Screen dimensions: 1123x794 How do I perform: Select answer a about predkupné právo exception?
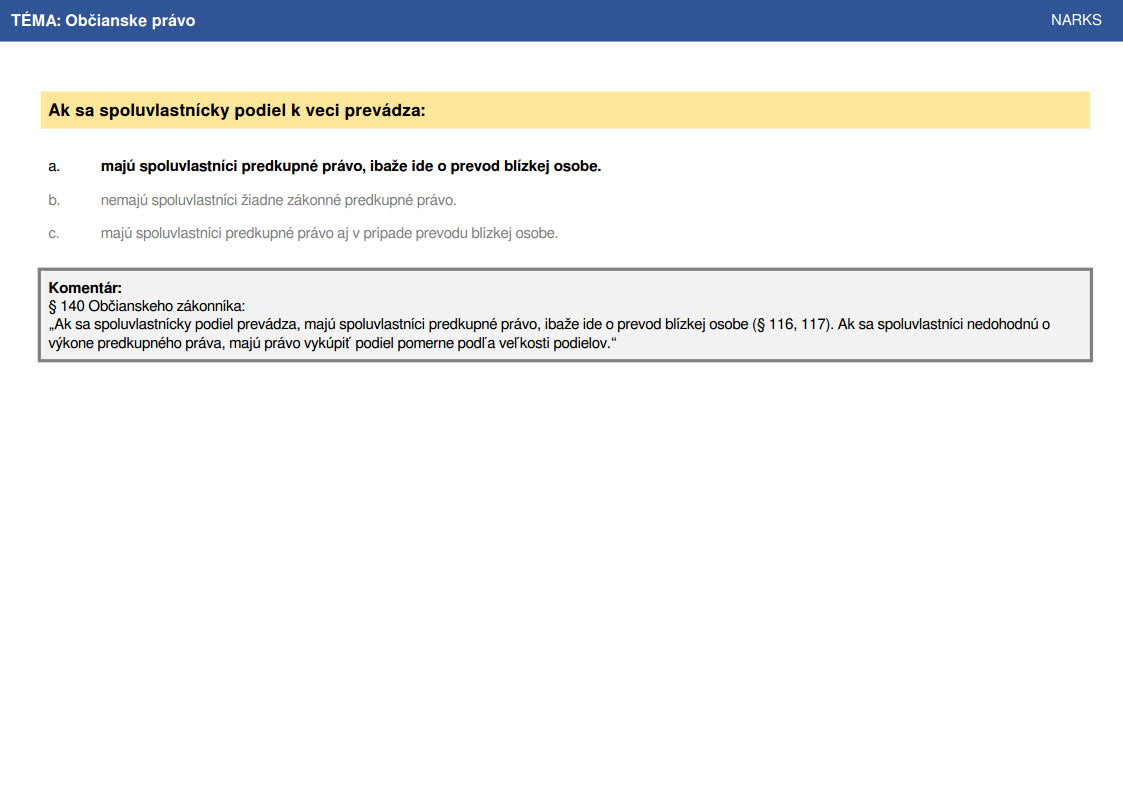(x=350, y=166)
